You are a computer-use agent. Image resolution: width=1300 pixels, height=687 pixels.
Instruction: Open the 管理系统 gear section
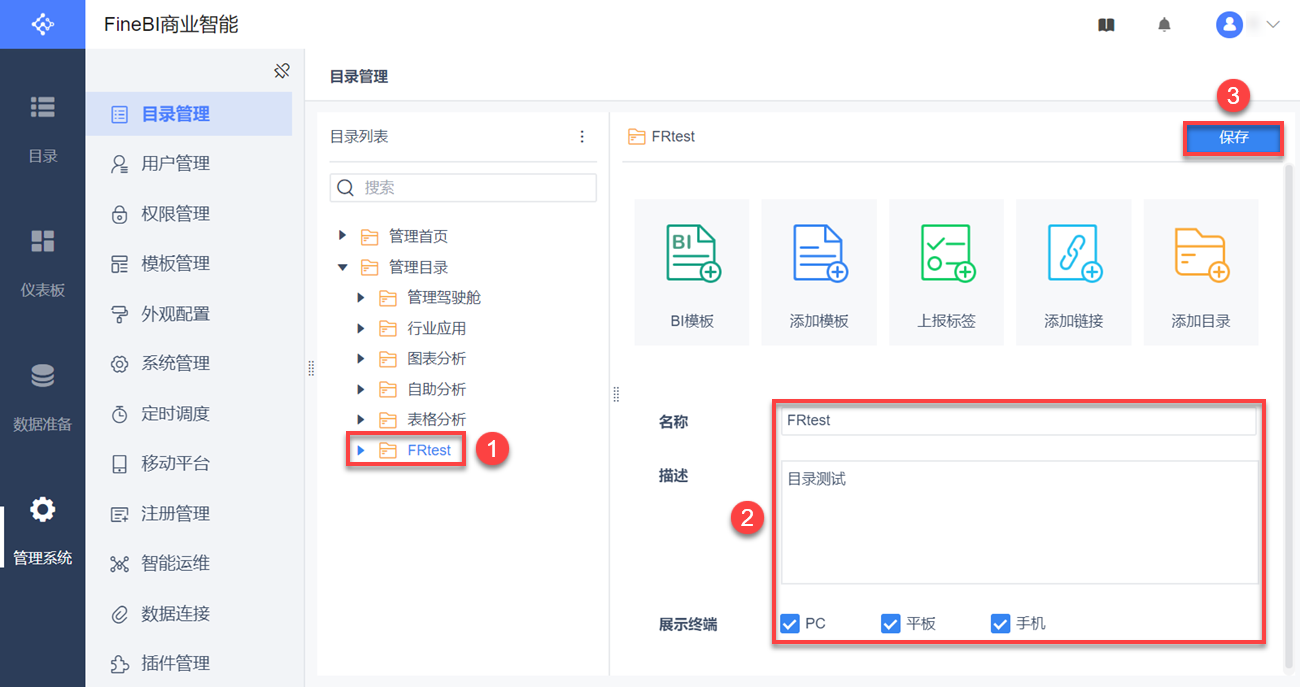tap(43, 532)
